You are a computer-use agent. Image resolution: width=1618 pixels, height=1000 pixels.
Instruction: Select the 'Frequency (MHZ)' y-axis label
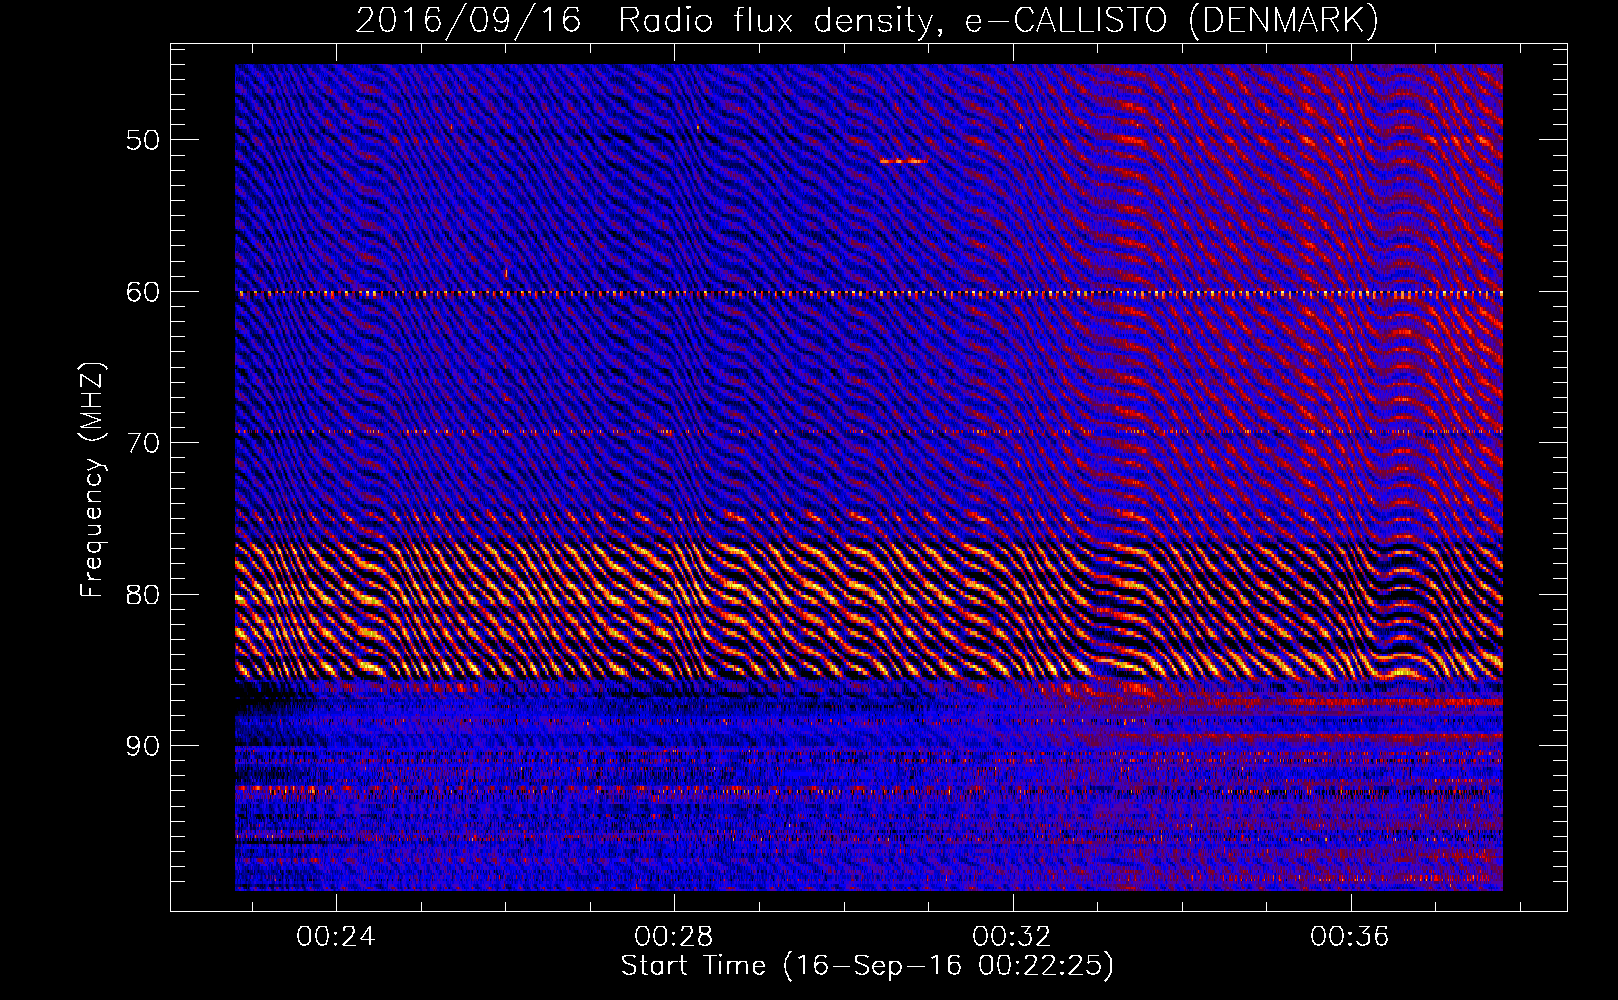point(92,480)
